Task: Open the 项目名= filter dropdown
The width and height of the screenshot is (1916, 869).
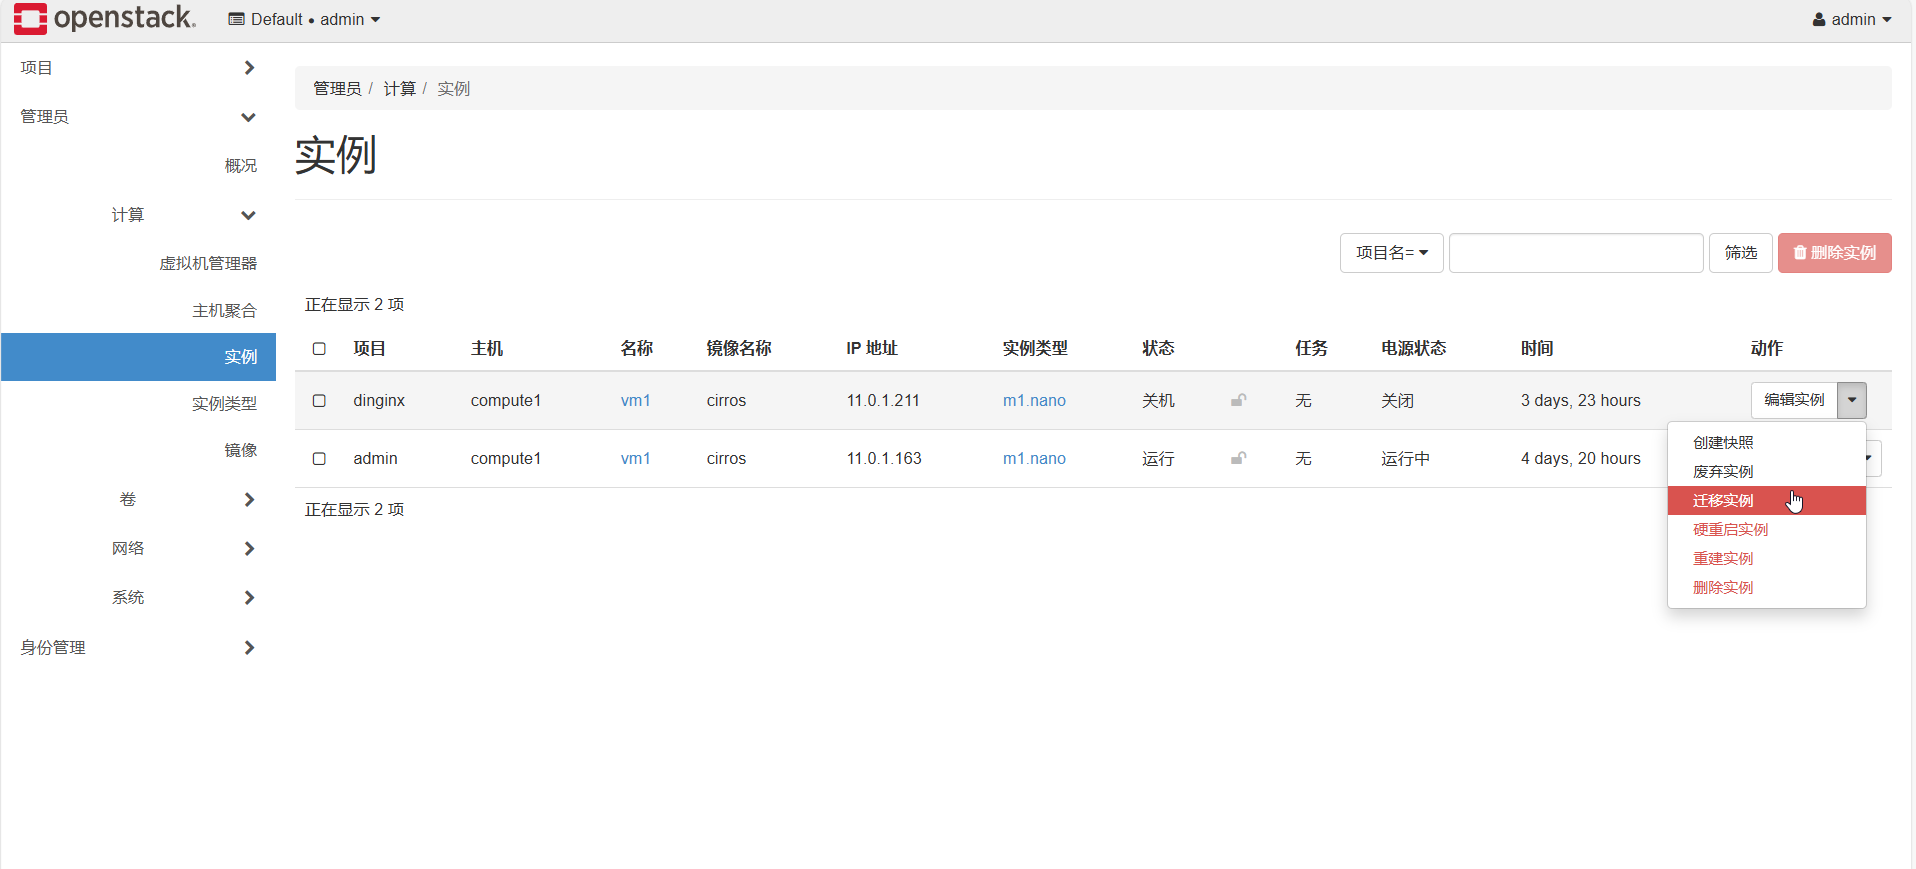Action: point(1391,253)
